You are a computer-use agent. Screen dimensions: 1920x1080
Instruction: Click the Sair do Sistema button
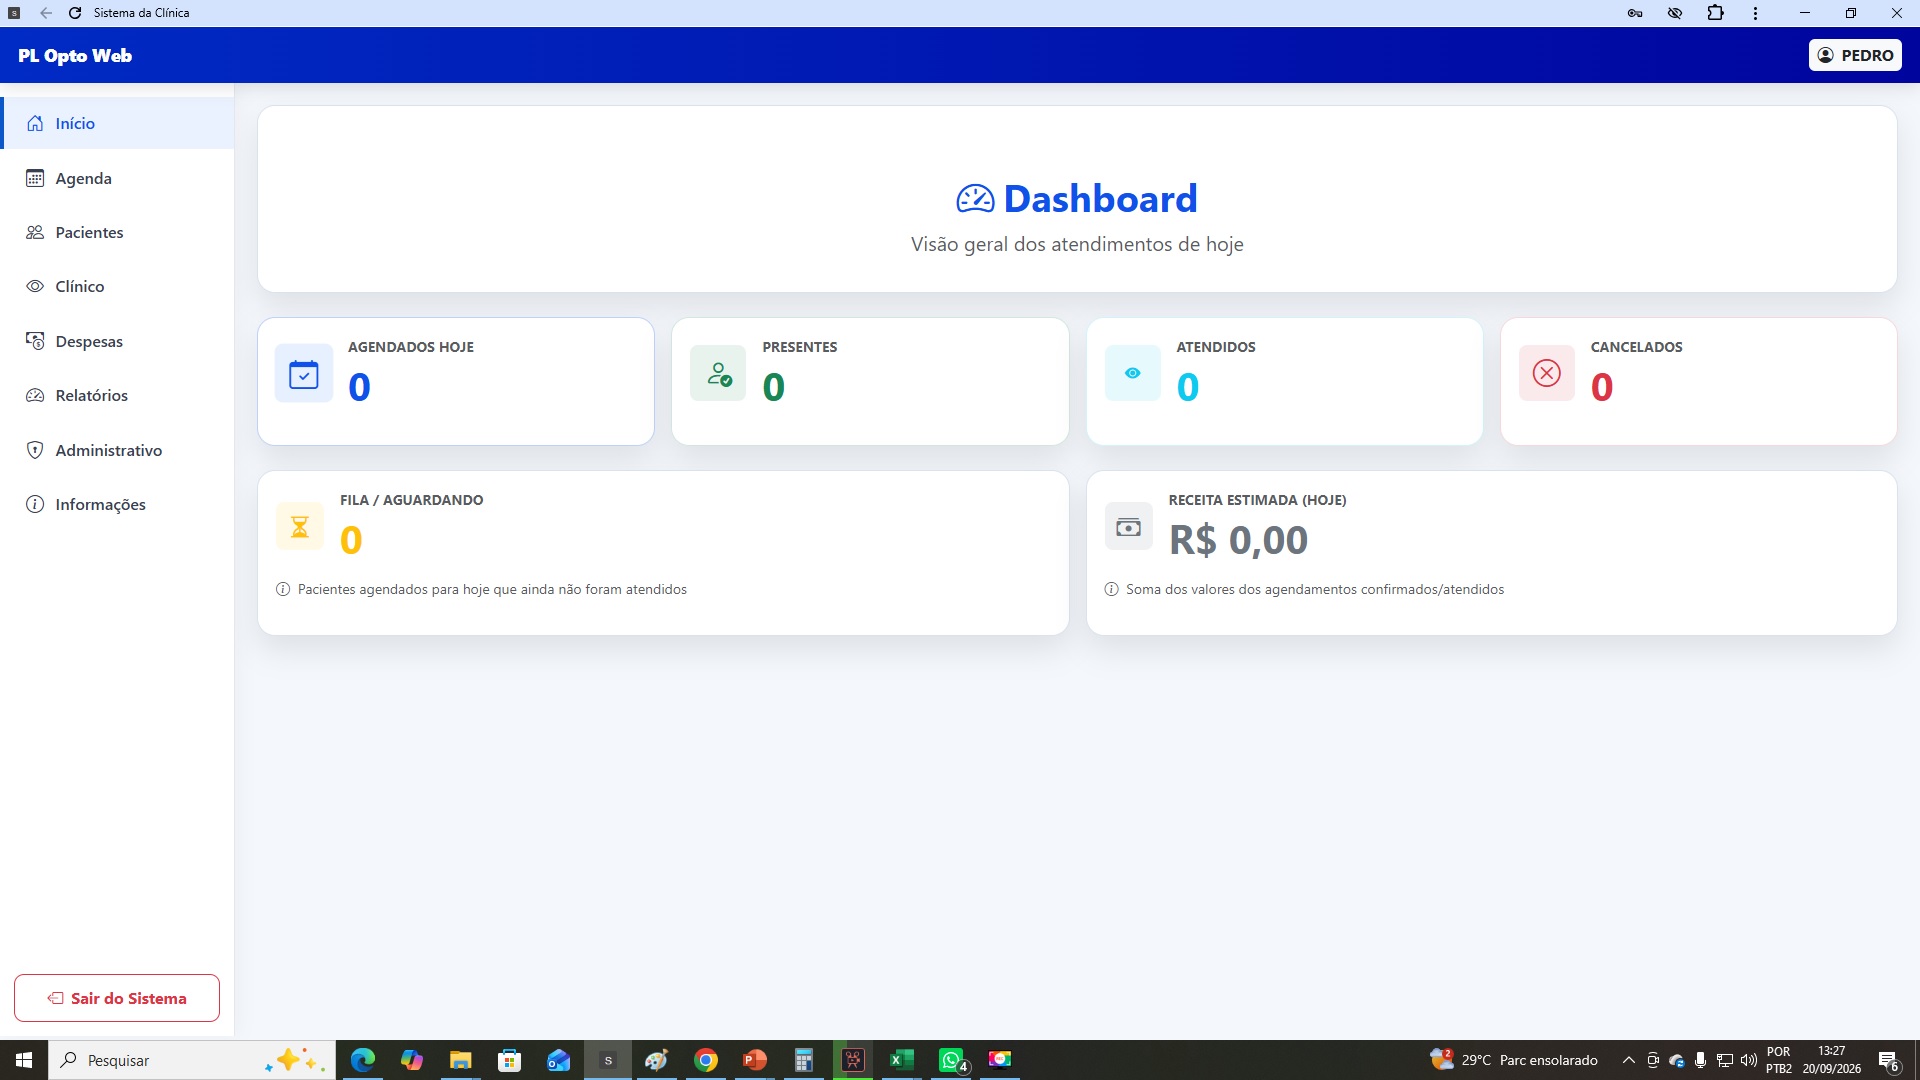[117, 998]
